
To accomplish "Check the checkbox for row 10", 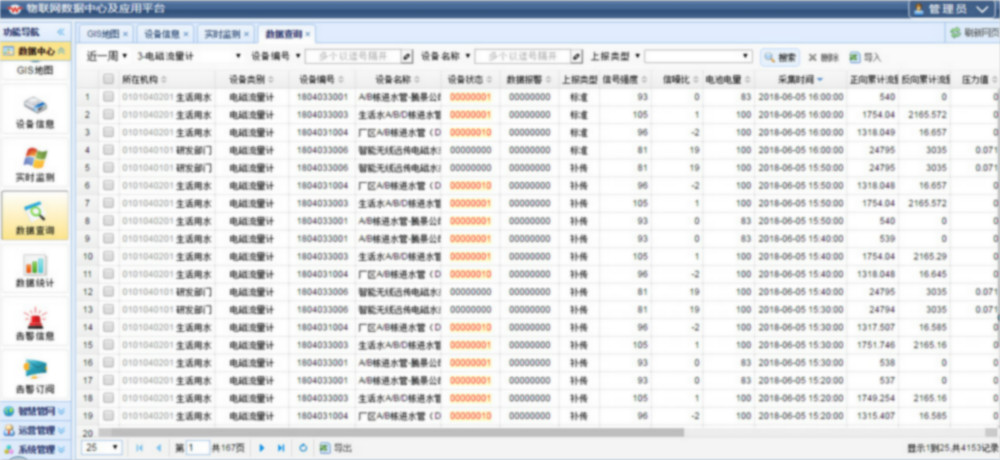I will 108,256.
